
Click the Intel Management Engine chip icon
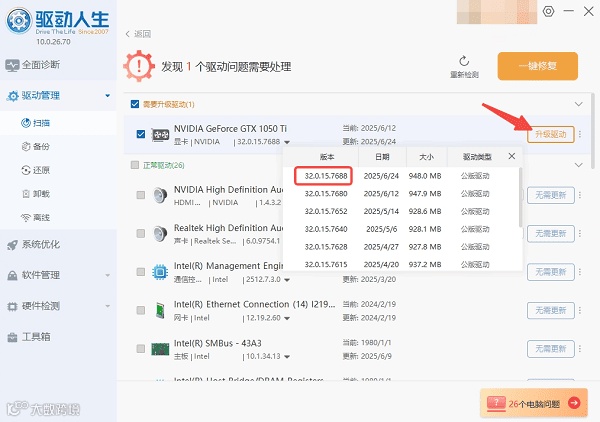(x=160, y=272)
